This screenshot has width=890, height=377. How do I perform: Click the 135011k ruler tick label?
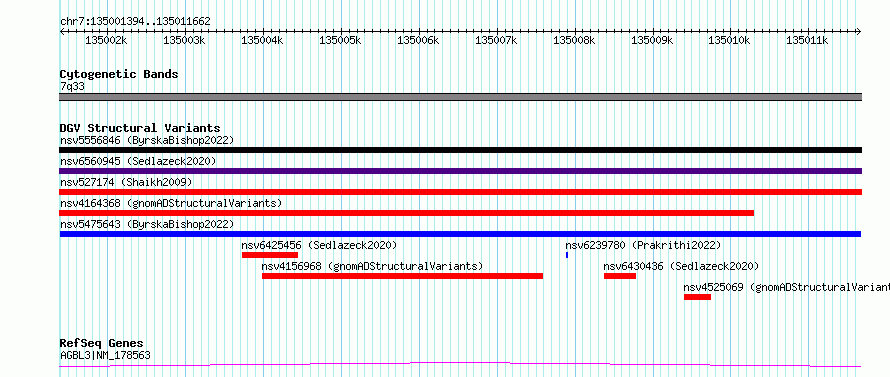808,40
